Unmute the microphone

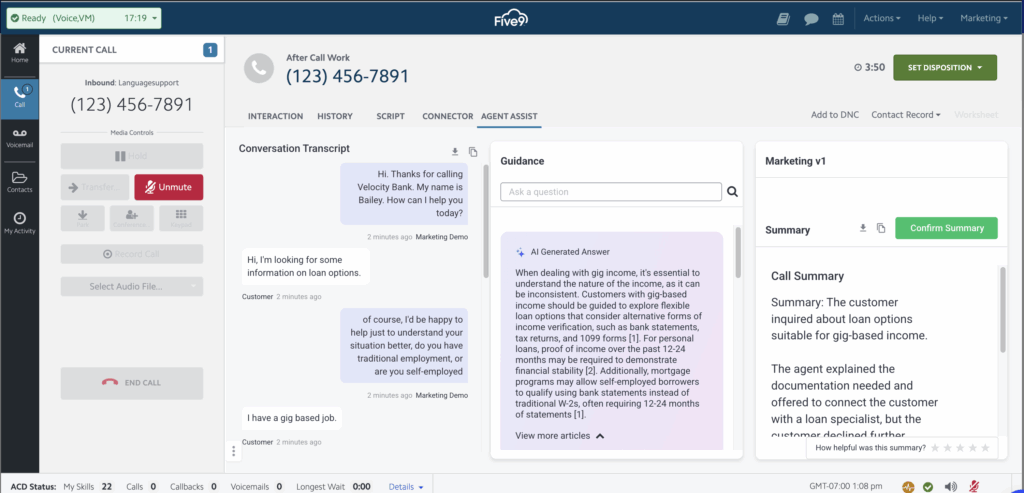point(168,186)
